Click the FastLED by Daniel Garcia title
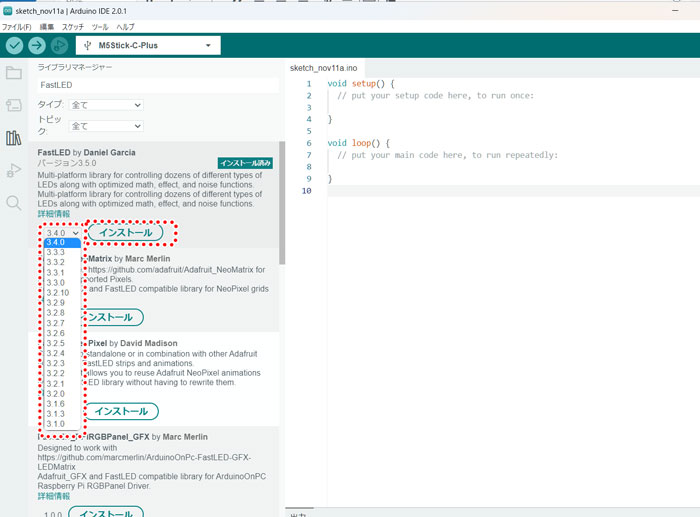The image size is (700, 517). tap(87, 152)
